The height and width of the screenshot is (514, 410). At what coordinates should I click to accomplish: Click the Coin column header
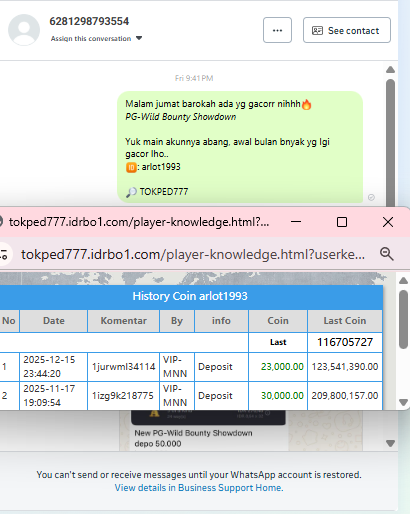278,321
